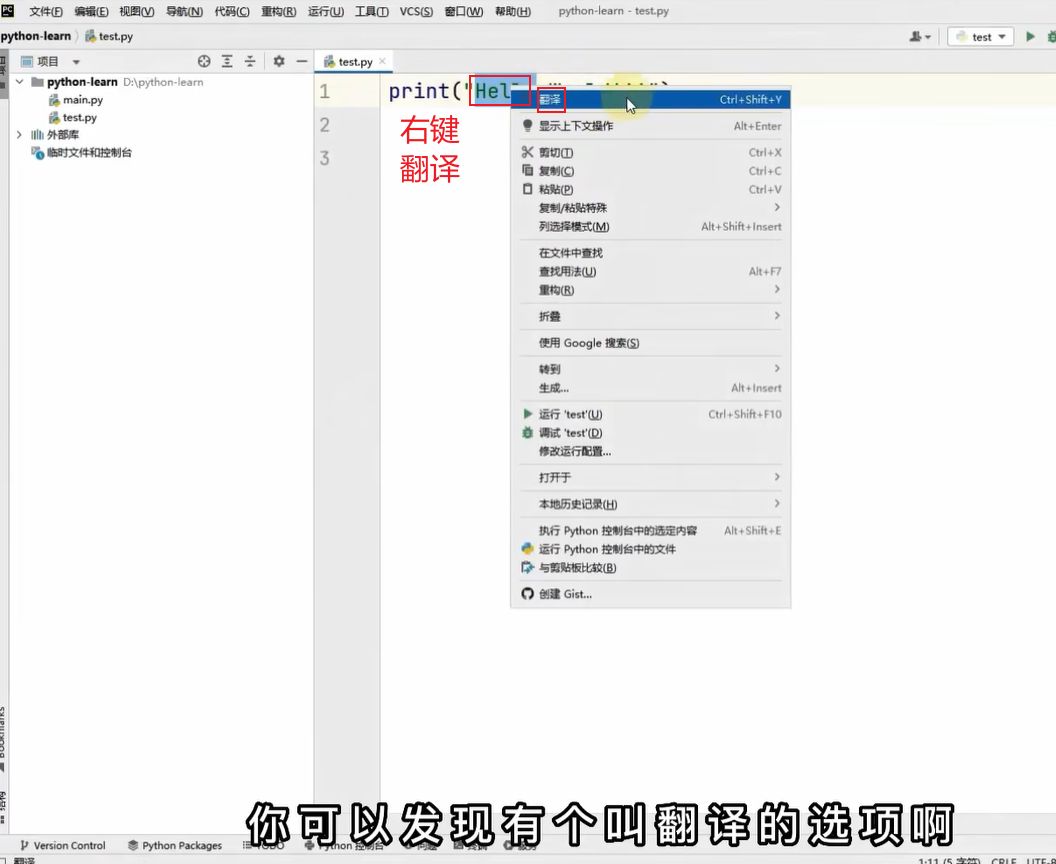Open the test run configuration dropdown
This screenshot has height=864, width=1056.
(x=980, y=37)
